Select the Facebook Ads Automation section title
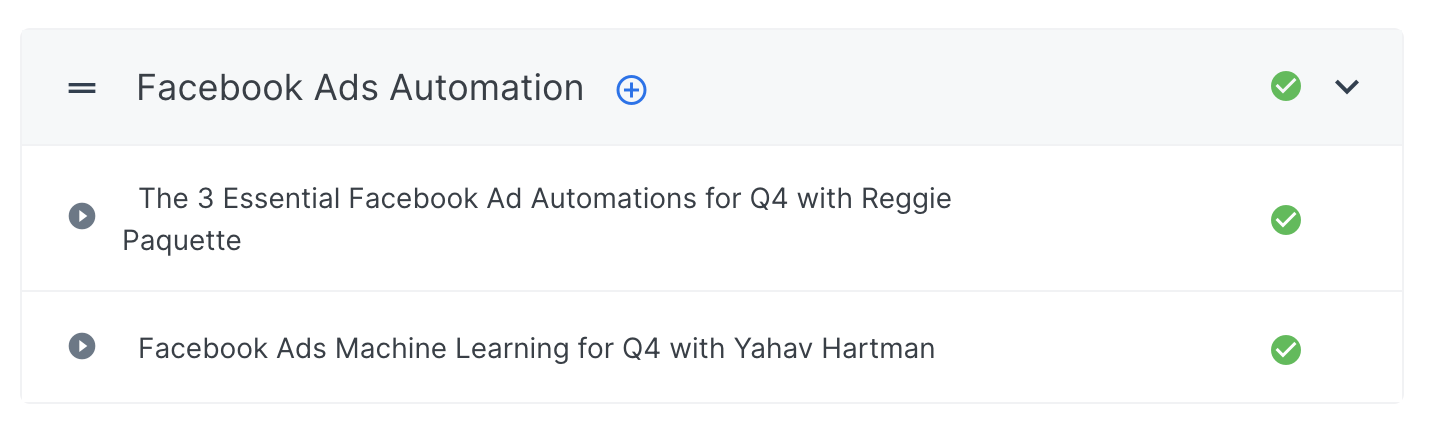Image resolution: width=1434 pixels, height=422 pixels. (360, 88)
